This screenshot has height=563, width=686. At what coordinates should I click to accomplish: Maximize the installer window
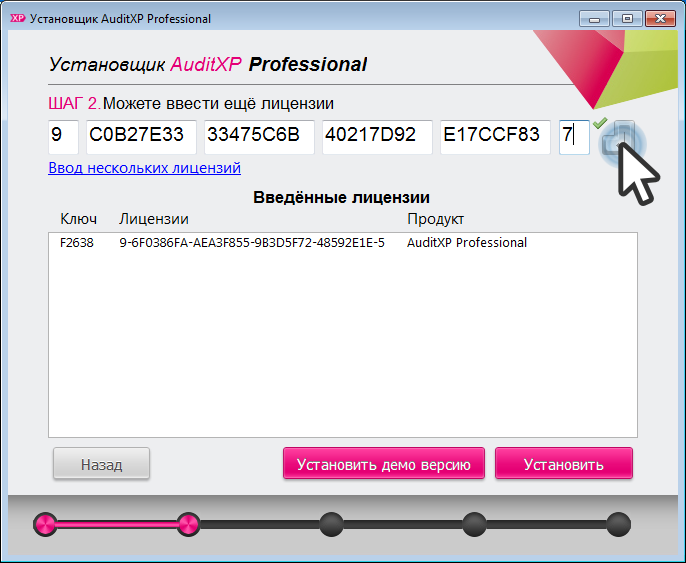[627, 19]
